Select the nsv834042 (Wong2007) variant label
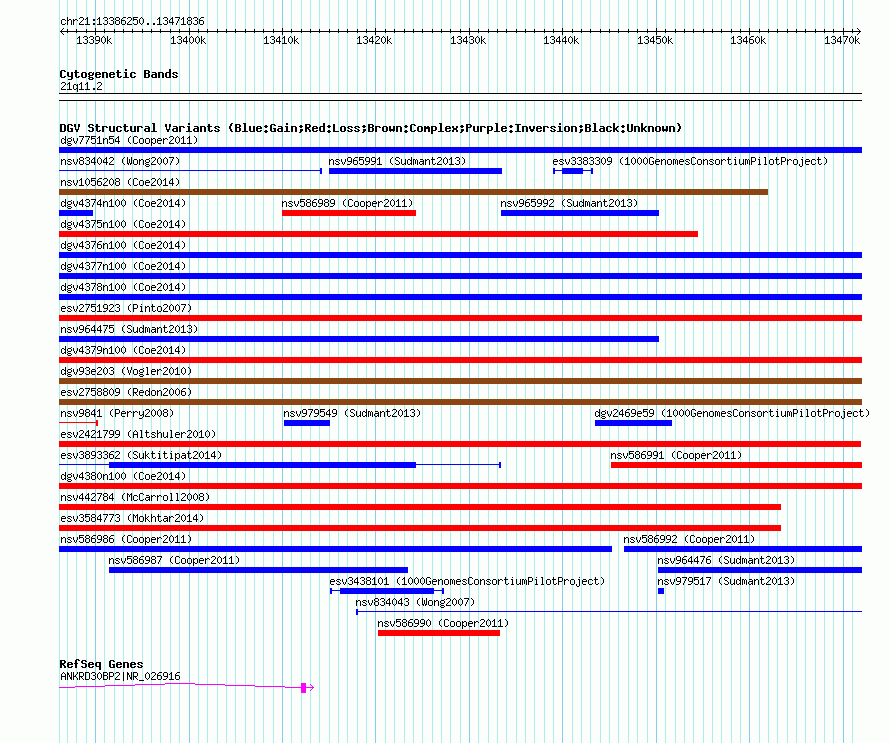This screenshot has height=743, width=890. [x=120, y=161]
